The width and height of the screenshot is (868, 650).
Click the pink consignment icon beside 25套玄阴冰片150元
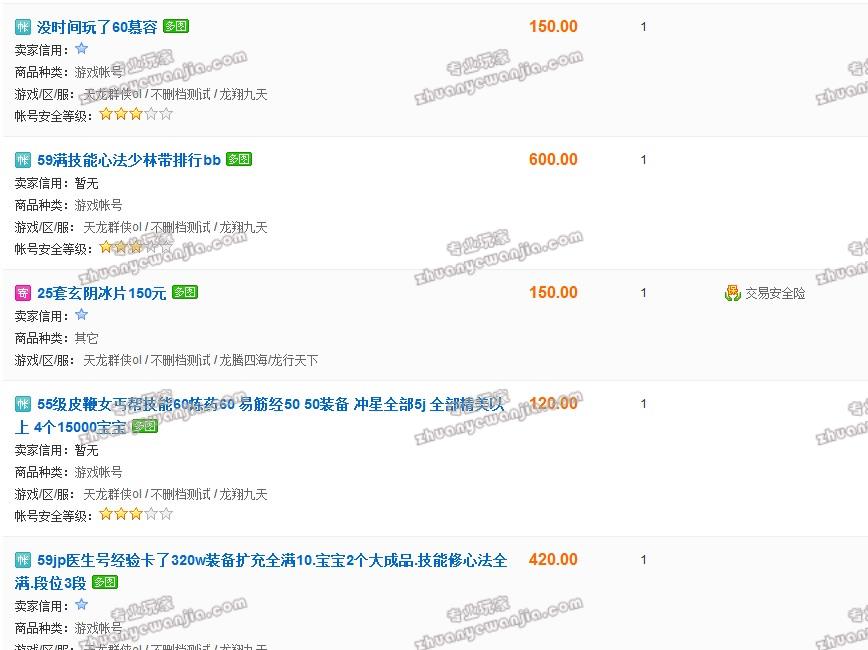23,293
